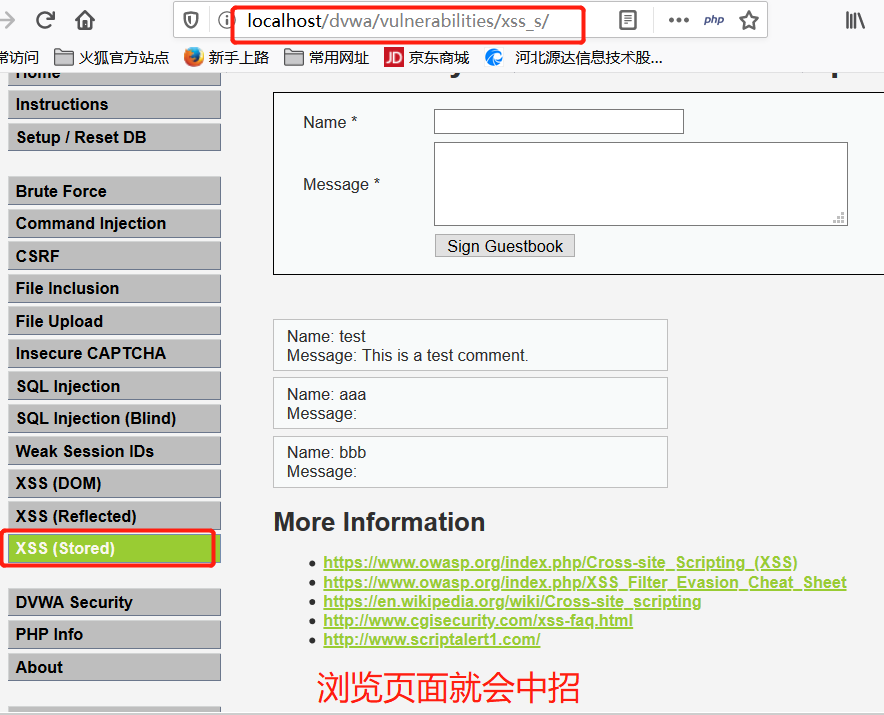Open DVWA Security settings page
This screenshot has width=884, height=715.
tap(114, 602)
